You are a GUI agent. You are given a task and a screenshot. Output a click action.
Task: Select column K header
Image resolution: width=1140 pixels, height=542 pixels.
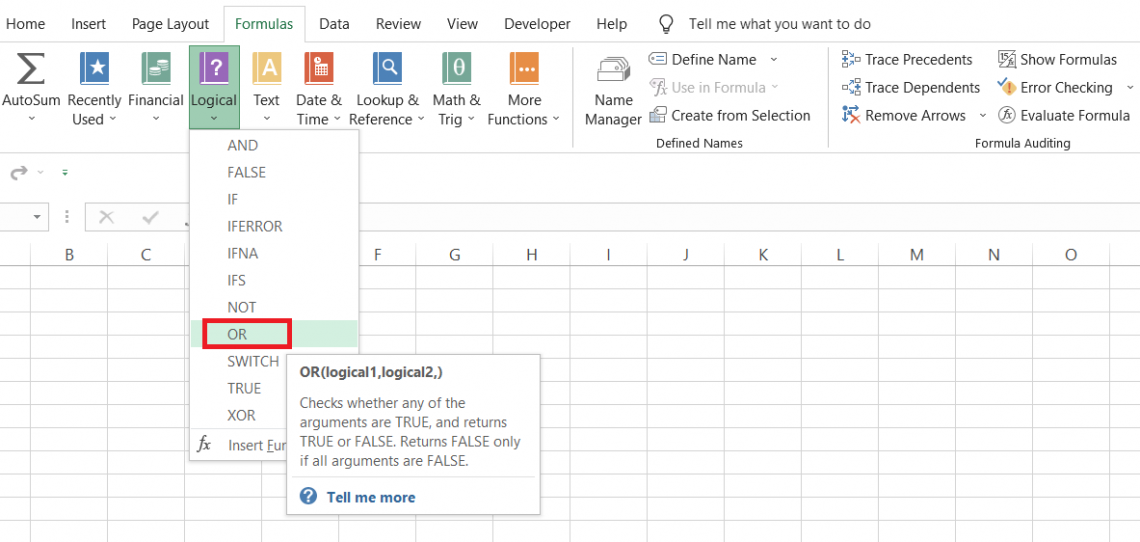click(x=763, y=255)
